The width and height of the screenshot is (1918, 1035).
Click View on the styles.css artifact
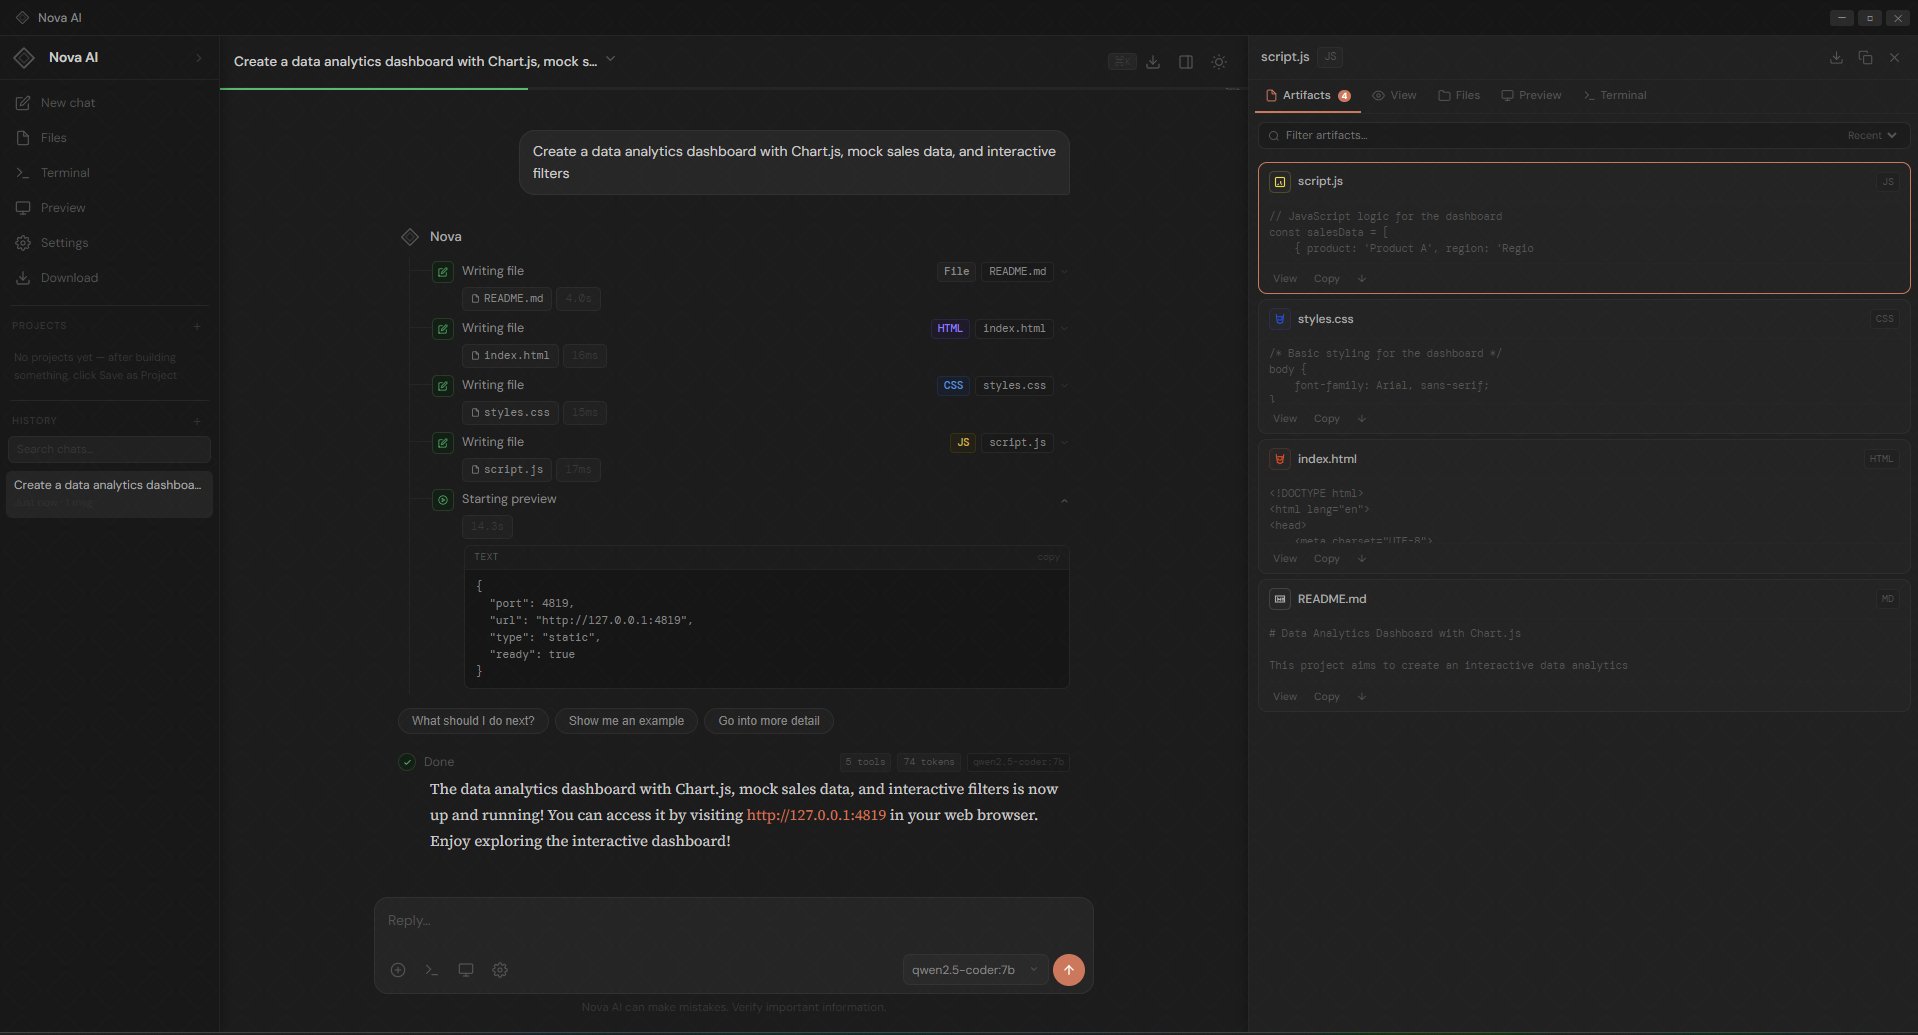(1285, 419)
